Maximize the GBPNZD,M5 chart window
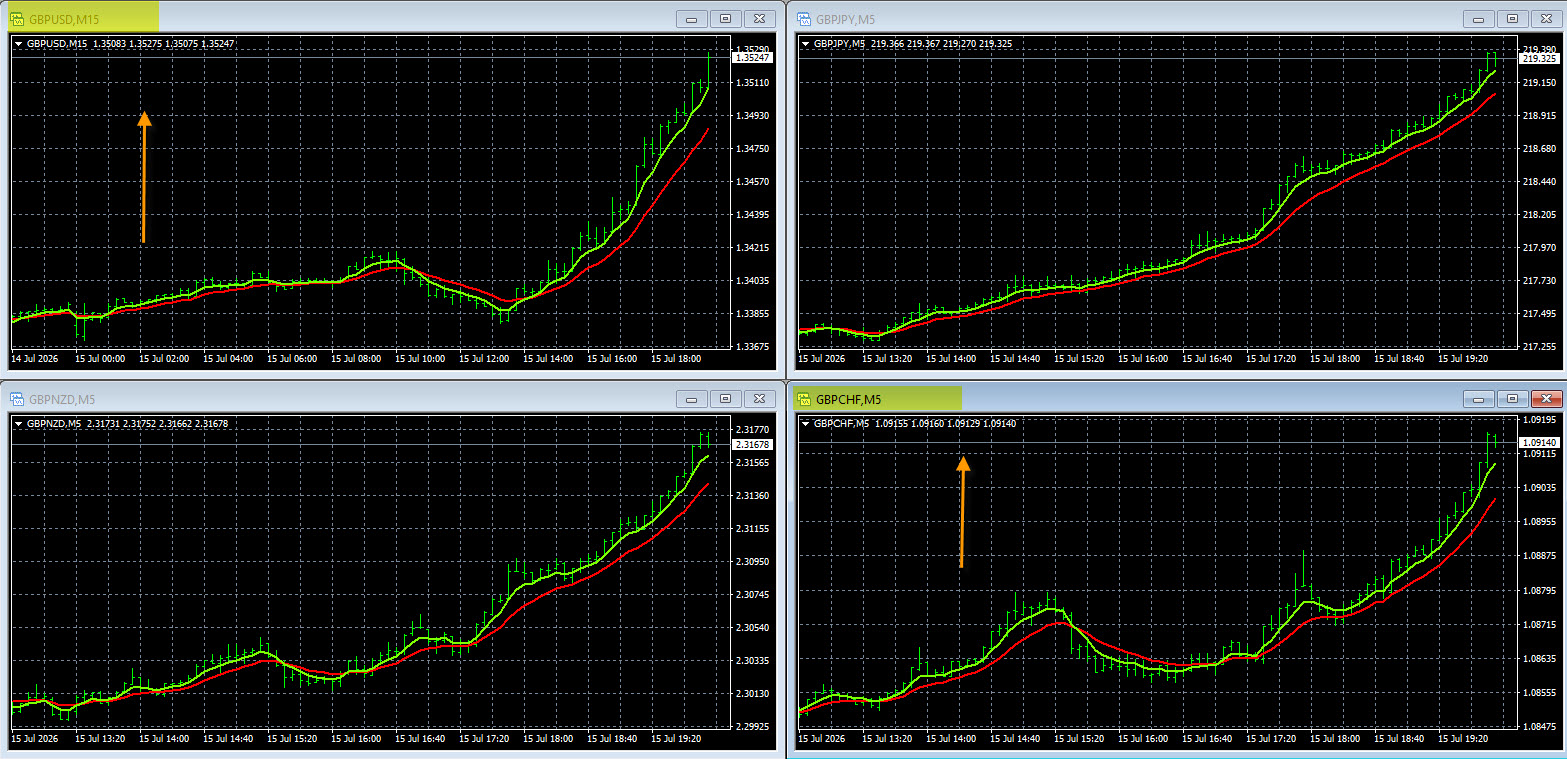 pyautogui.click(x=726, y=398)
